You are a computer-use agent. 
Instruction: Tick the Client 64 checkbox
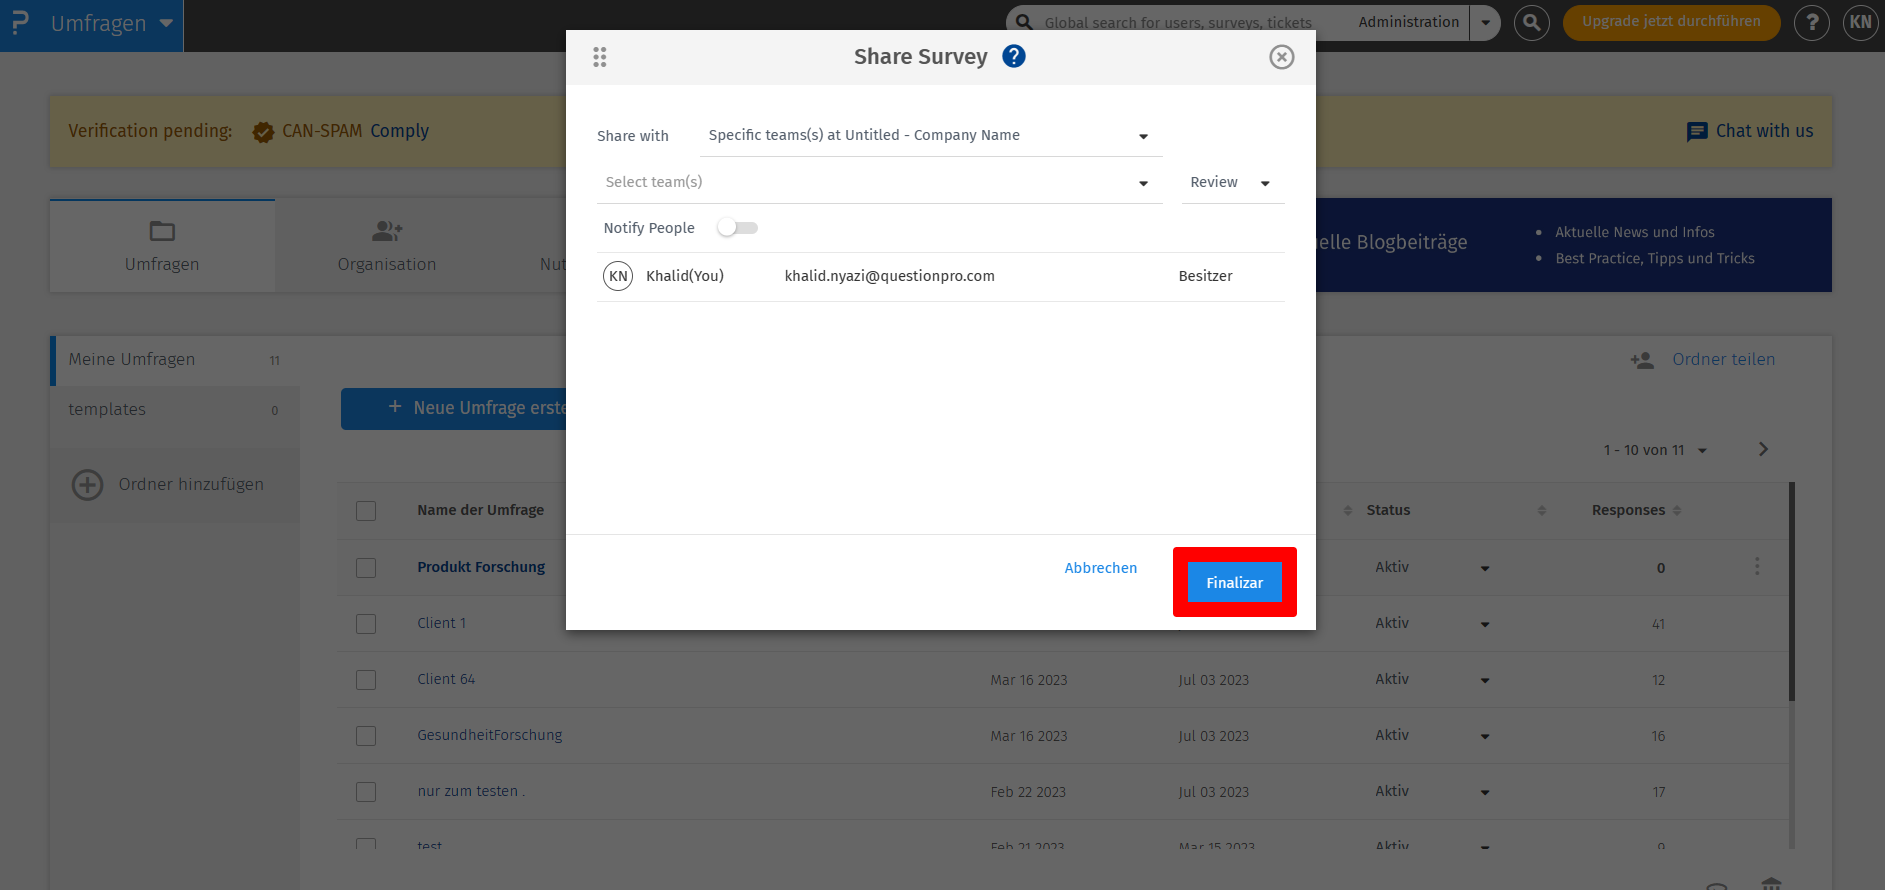click(x=366, y=680)
